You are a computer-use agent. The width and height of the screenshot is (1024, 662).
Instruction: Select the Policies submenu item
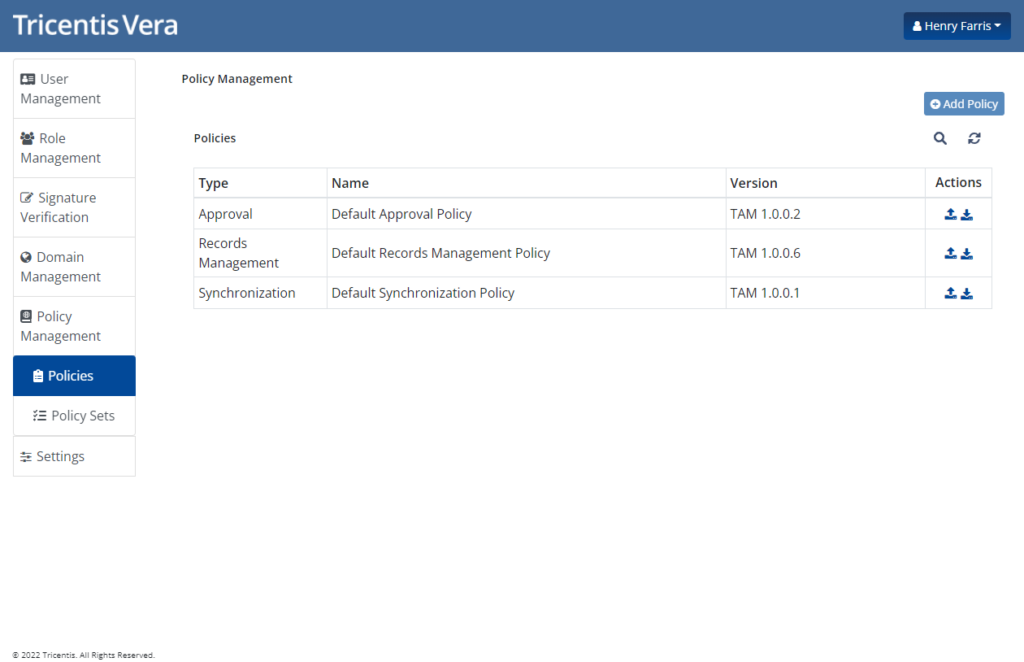pos(74,376)
